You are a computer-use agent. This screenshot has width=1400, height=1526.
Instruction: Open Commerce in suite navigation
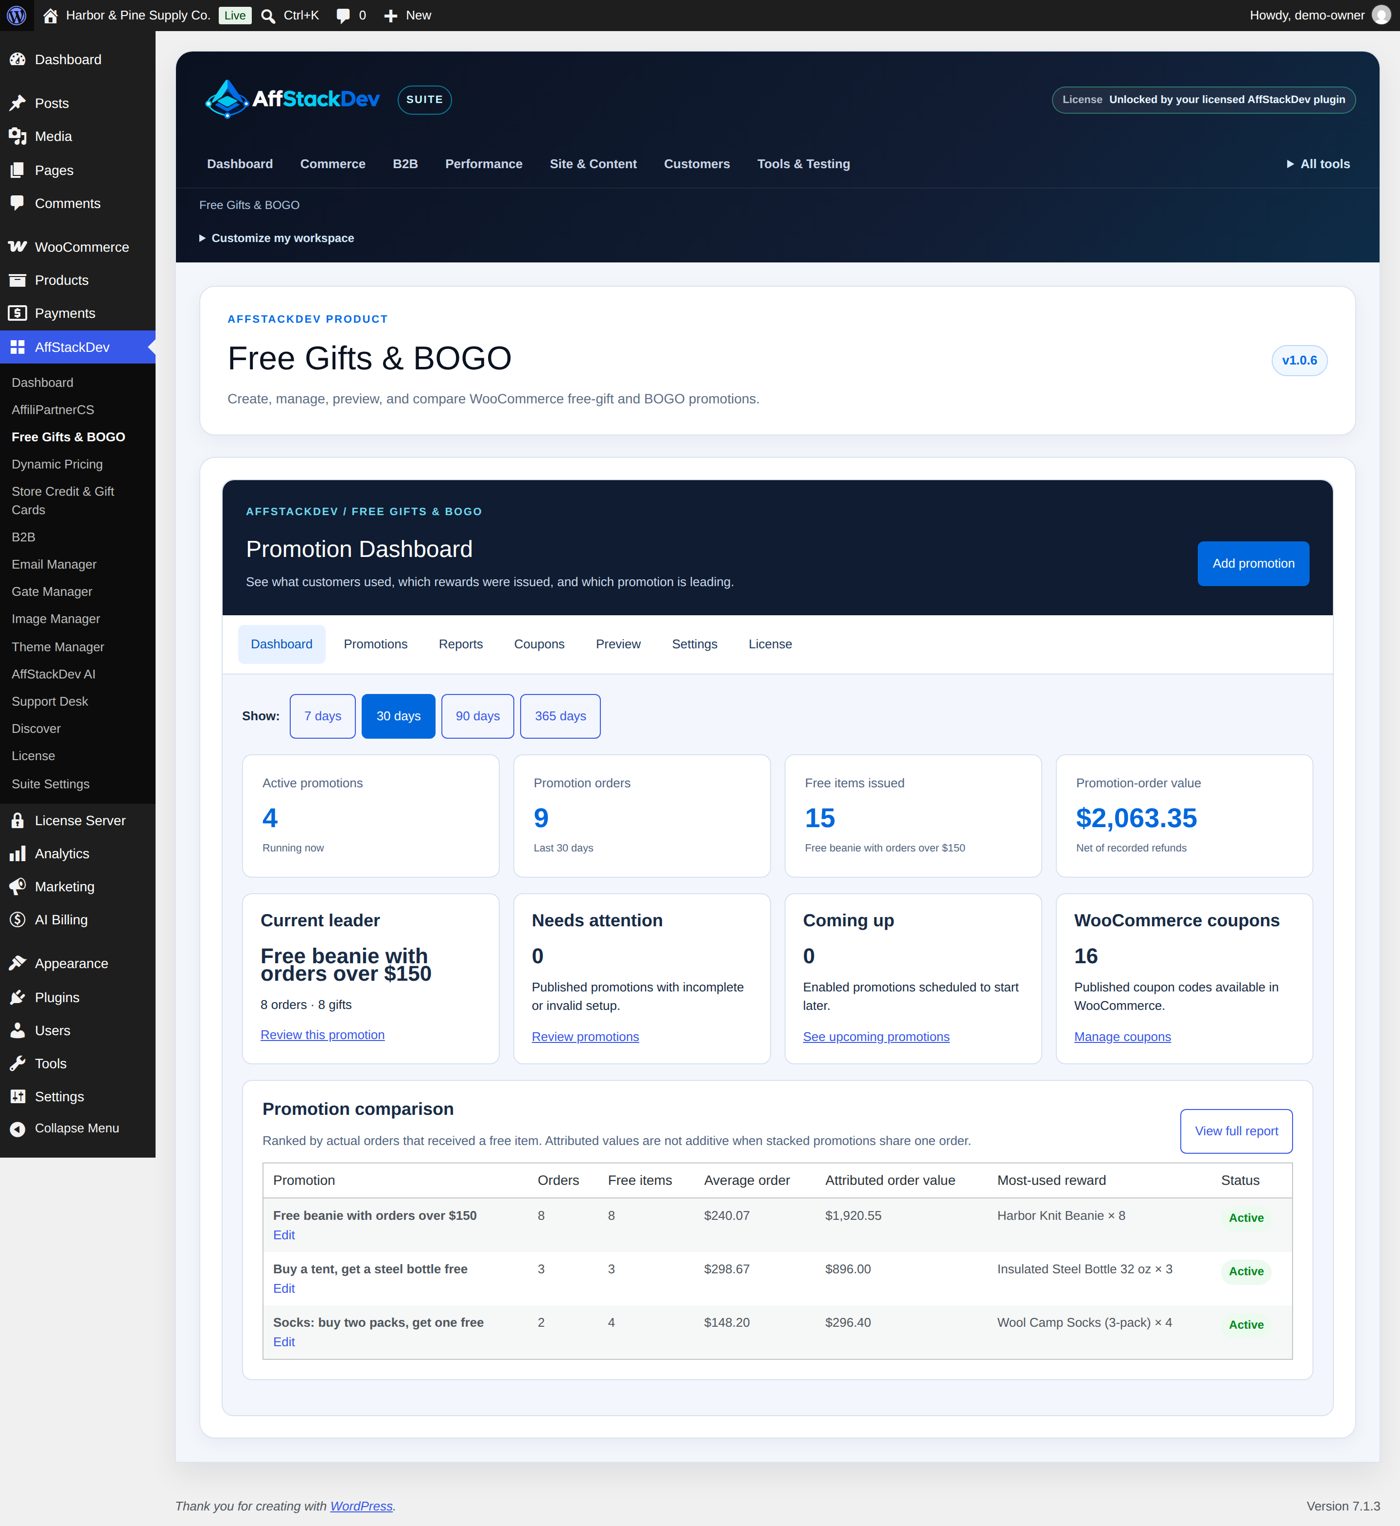point(333,164)
